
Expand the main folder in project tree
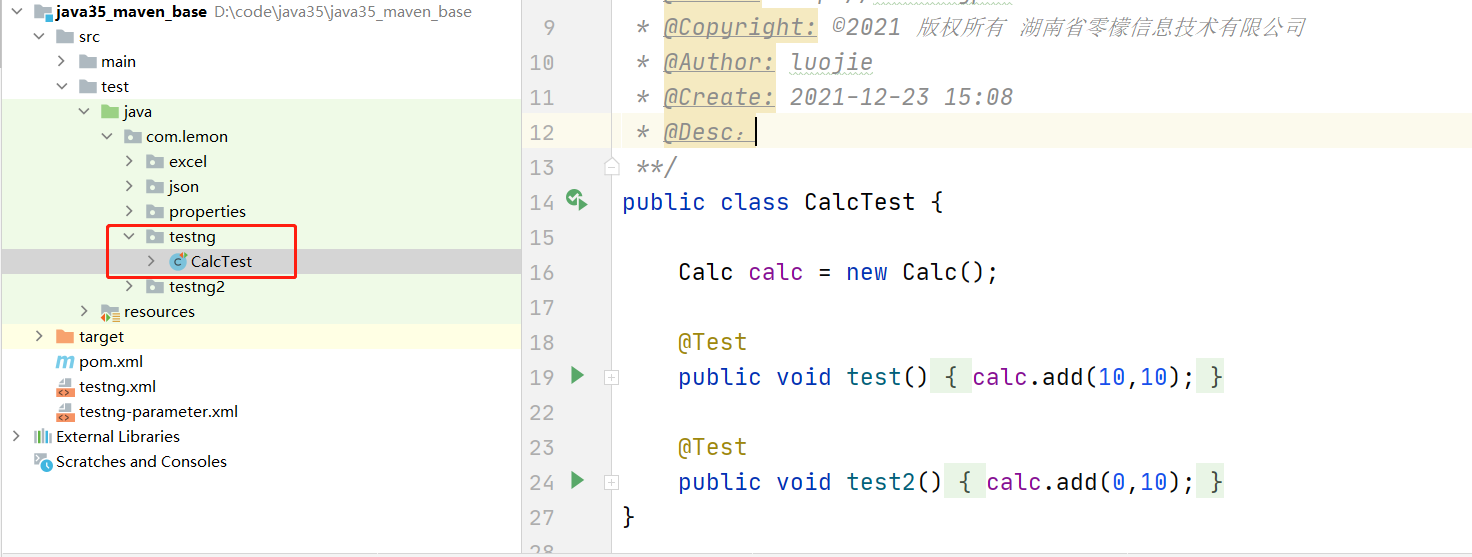point(62,62)
